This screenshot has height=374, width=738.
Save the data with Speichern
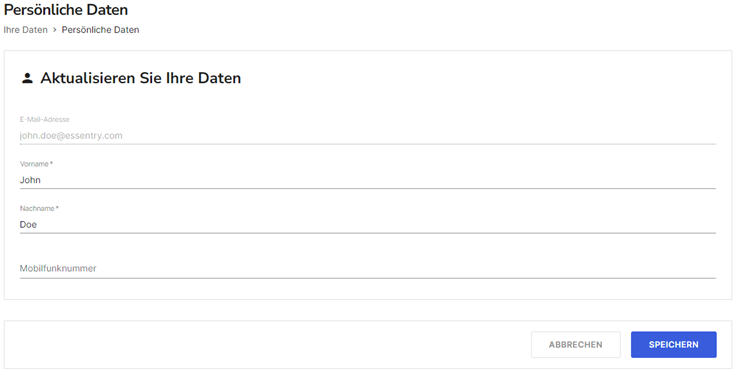[674, 345]
